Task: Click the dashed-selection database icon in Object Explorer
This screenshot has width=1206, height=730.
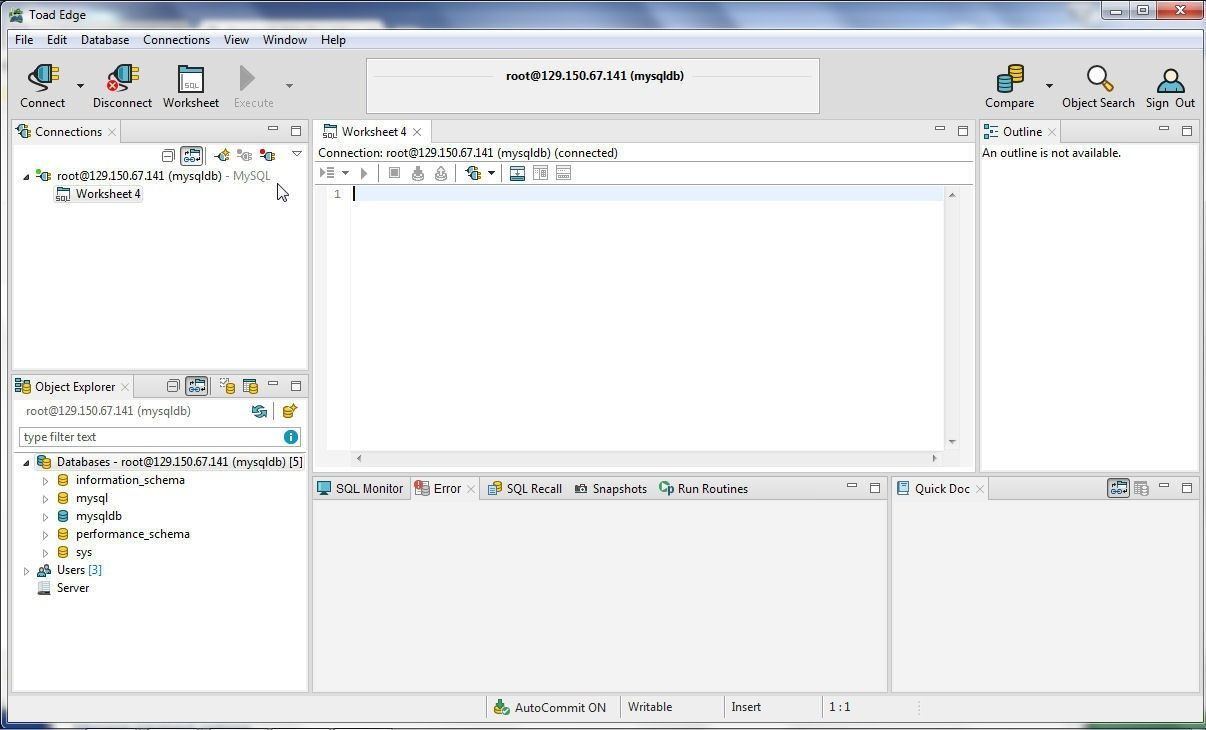Action: 227,386
